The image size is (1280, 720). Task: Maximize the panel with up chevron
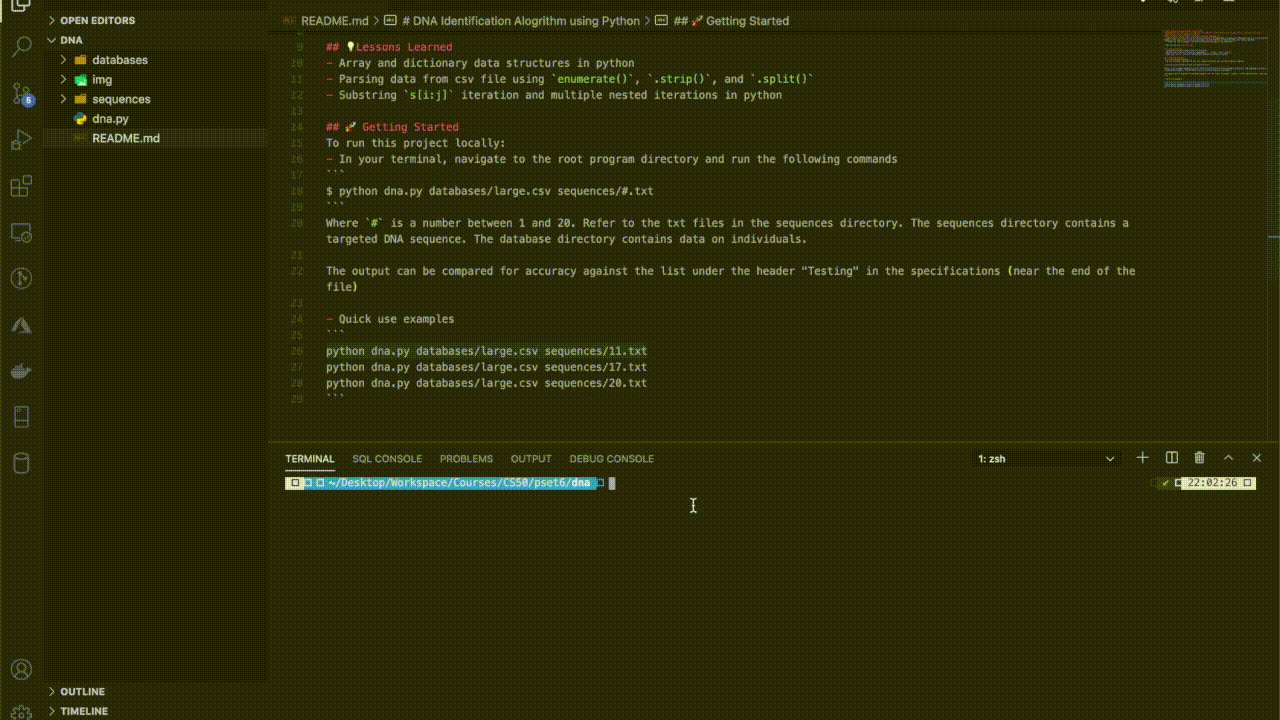pos(1229,458)
